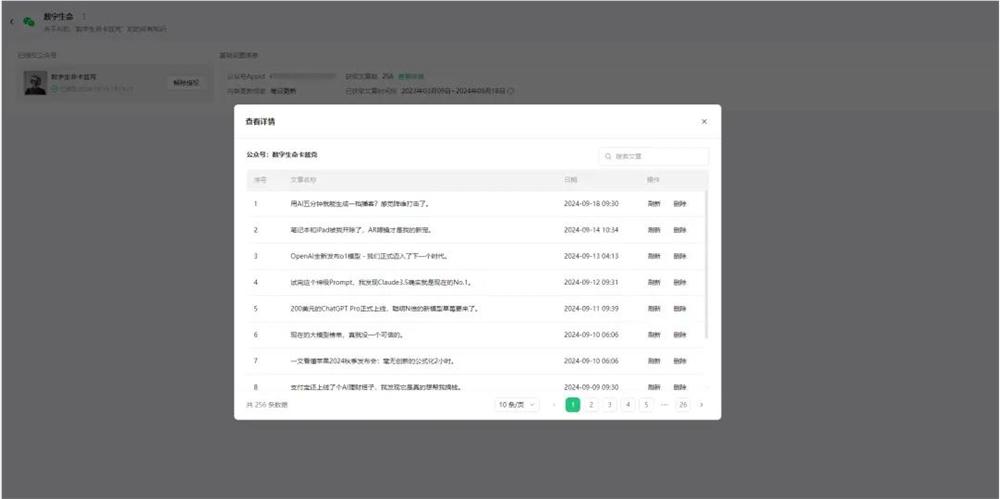The width and height of the screenshot is (1000, 499).
Task: Refresh article row 6 dated 2024-09-10
Action: point(654,334)
